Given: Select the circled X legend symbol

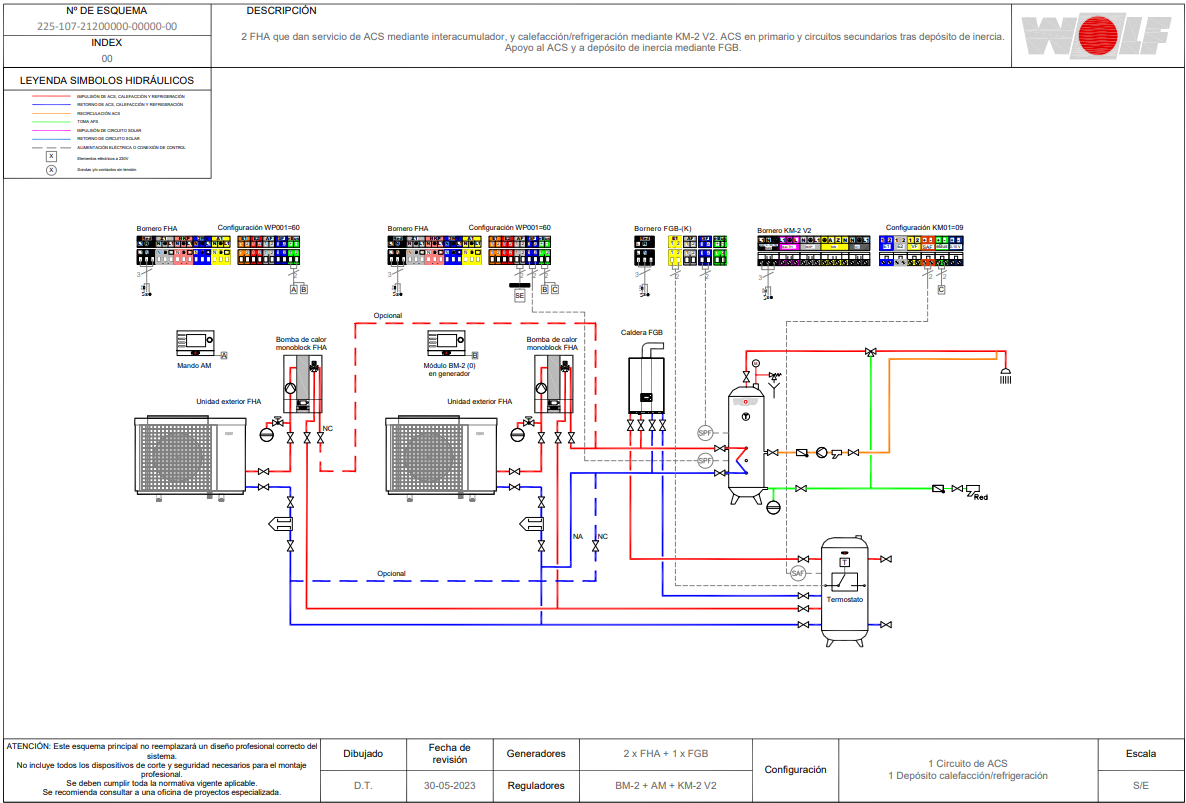Looking at the screenshot, I should point(51,170).
